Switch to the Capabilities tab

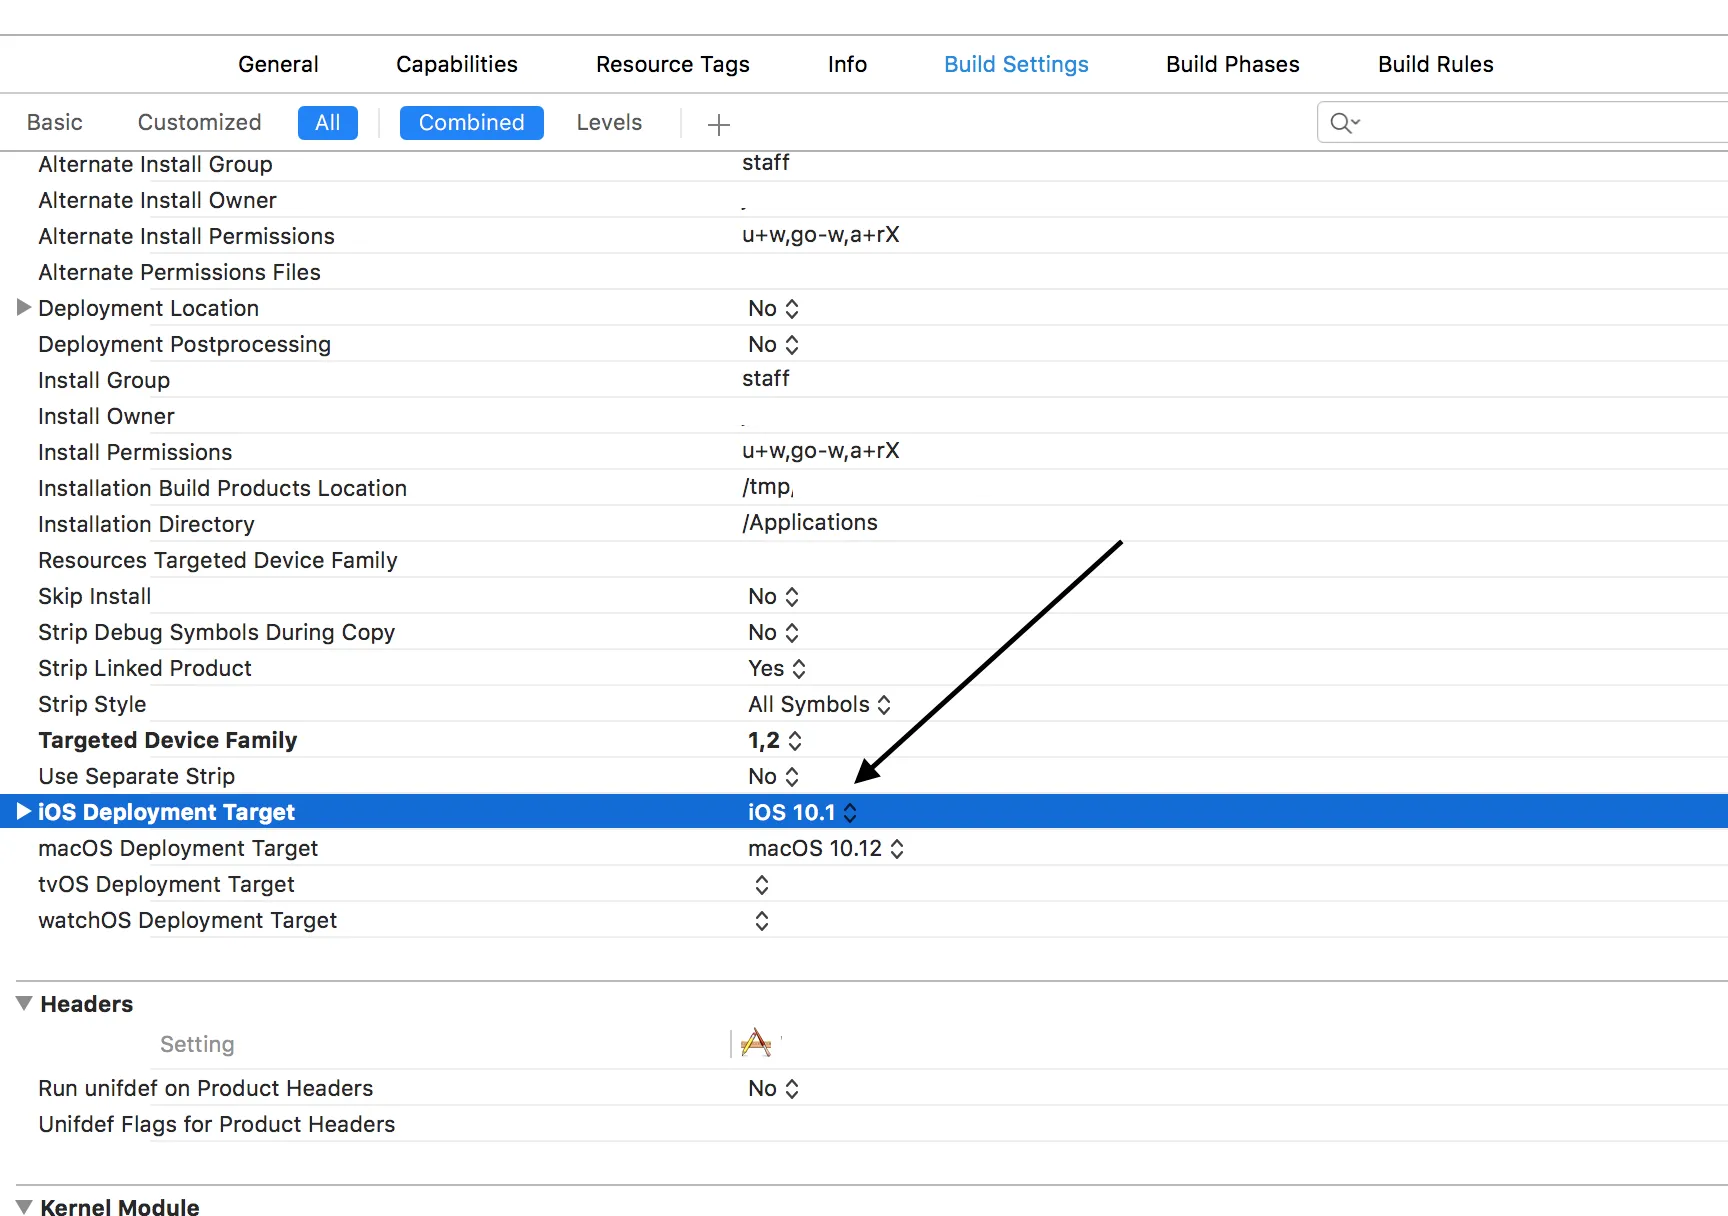[x=457, y=64]
